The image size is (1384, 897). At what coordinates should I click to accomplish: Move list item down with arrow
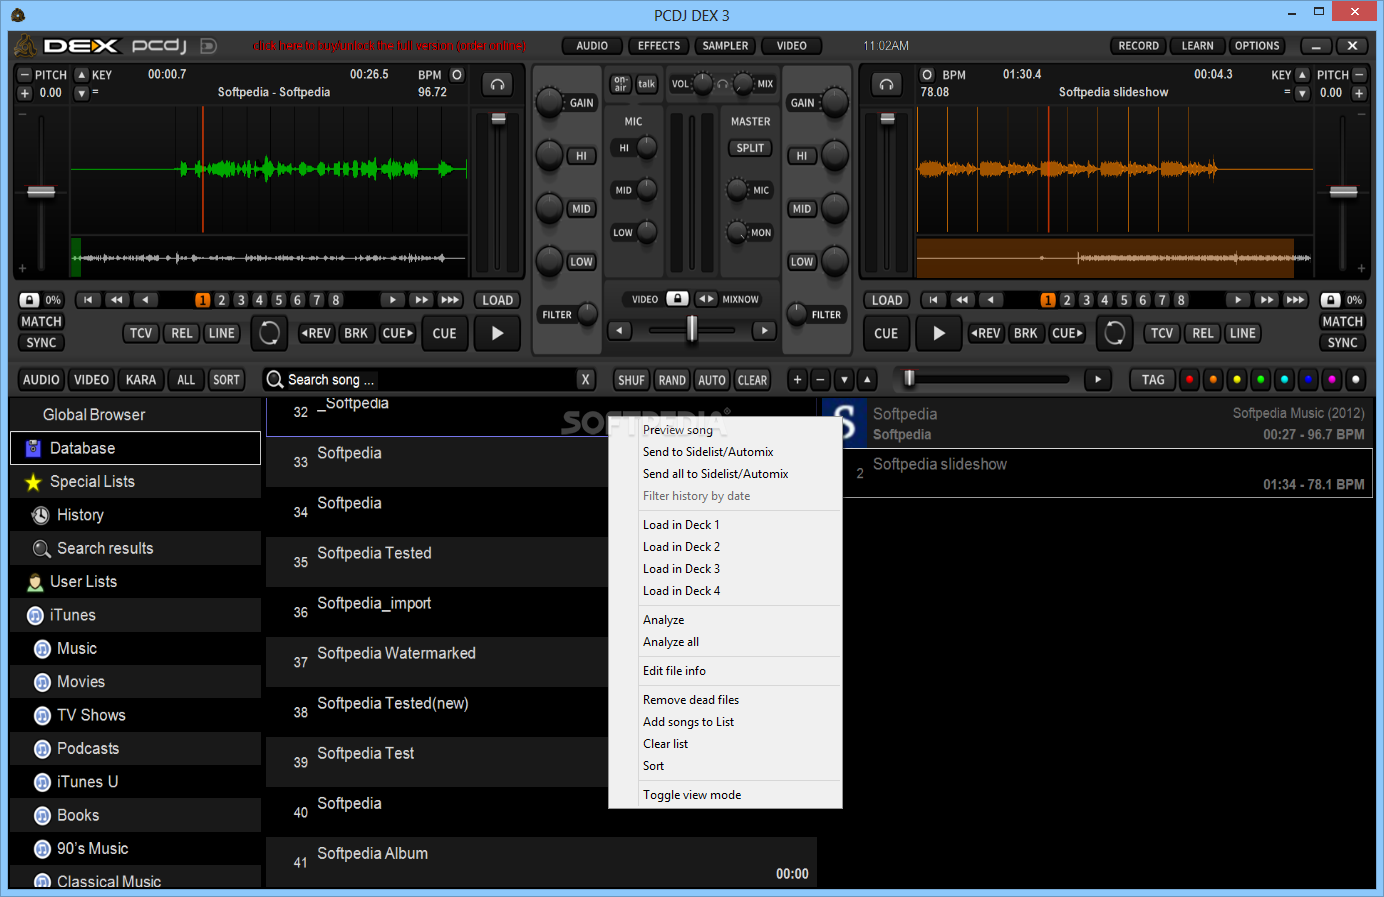point(844,380)
